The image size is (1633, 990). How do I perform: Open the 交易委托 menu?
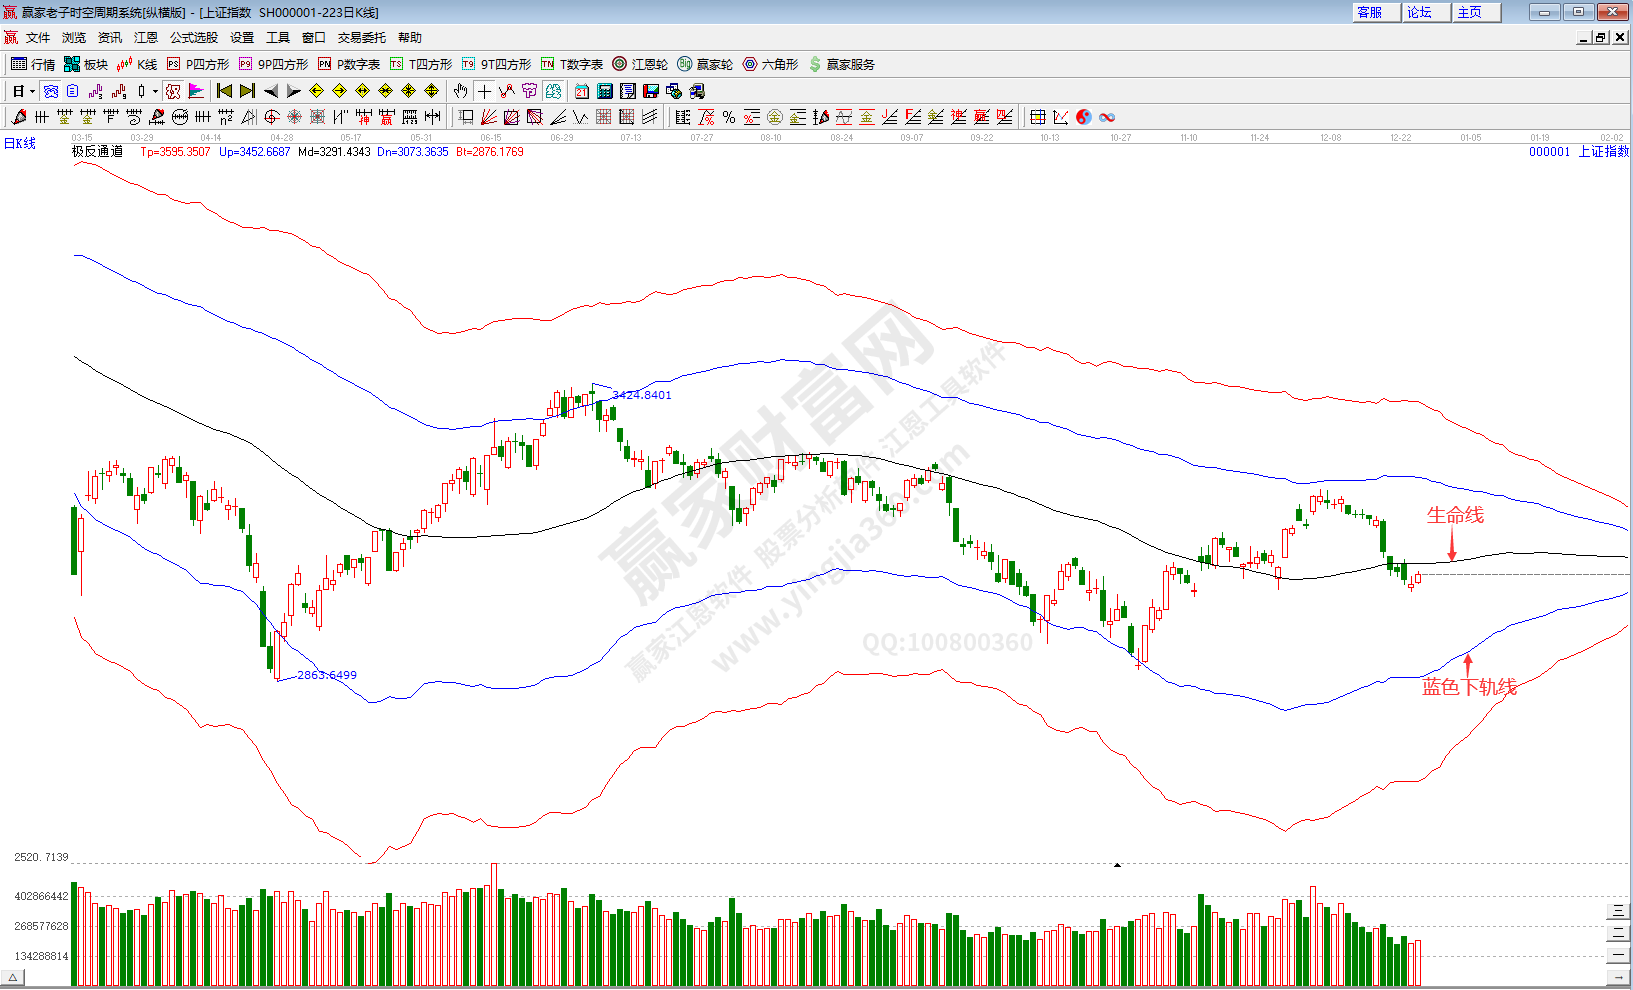coord(361,38)
